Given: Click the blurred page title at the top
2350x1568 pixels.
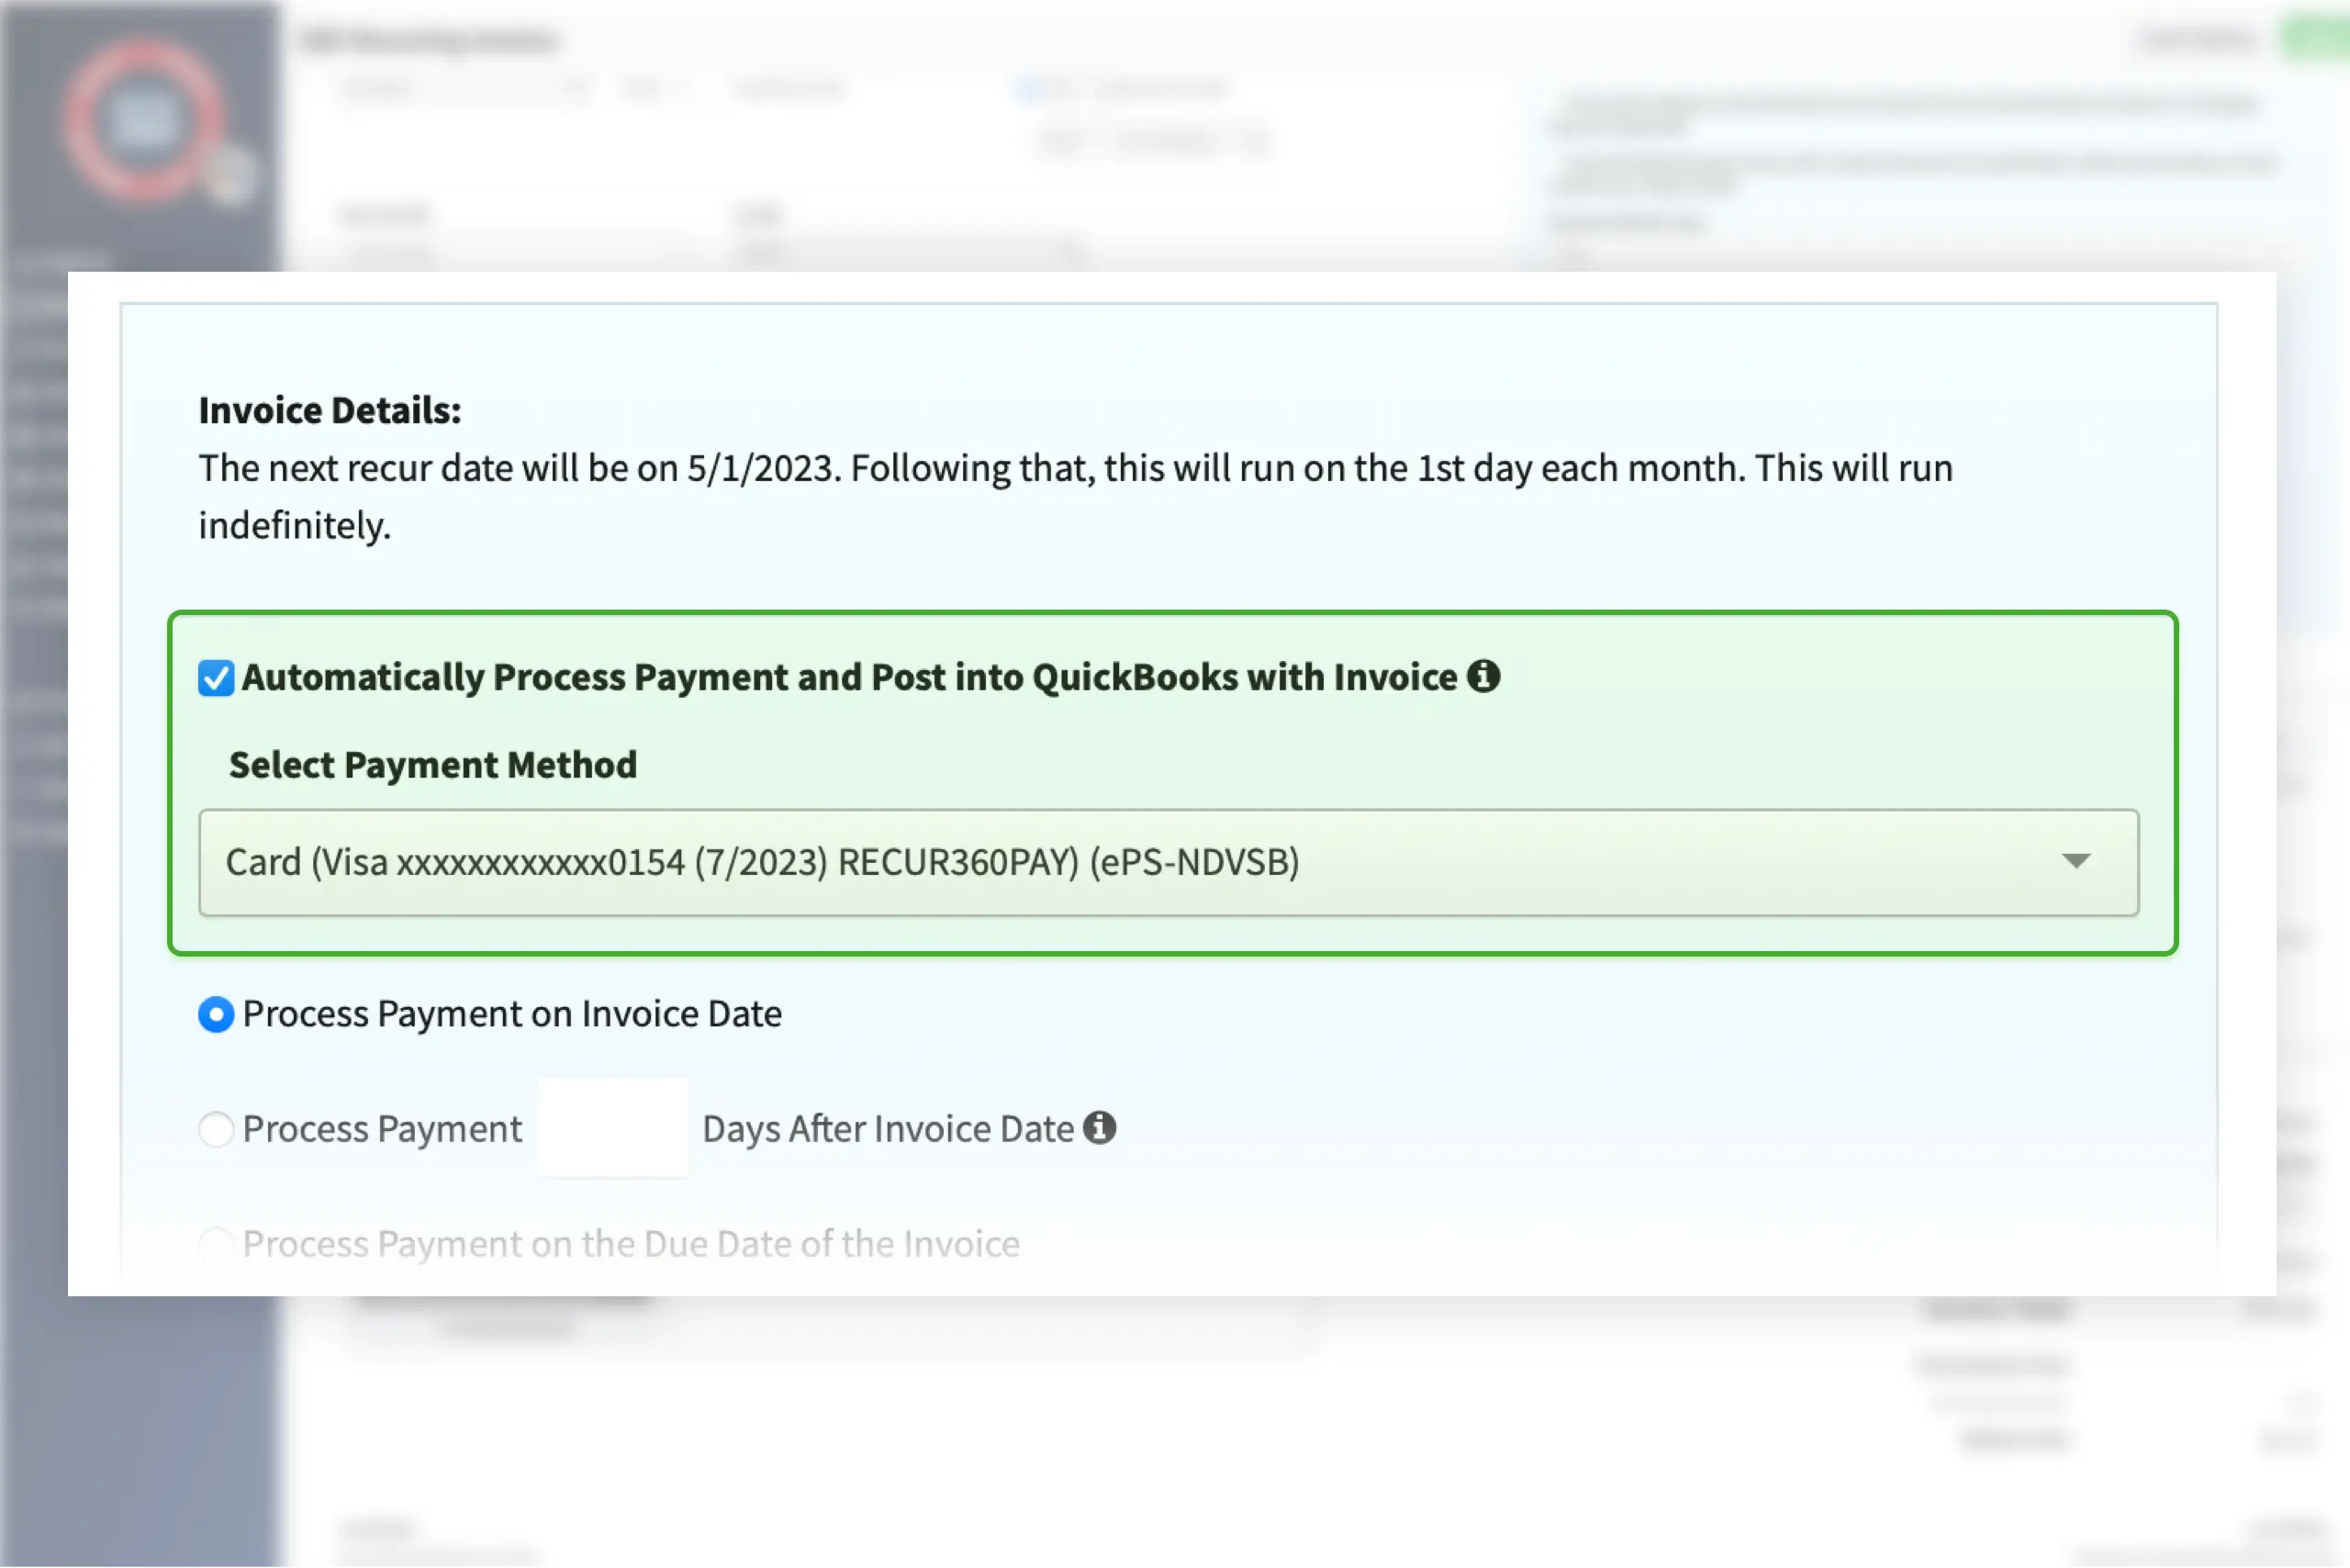Looking at the screenshot, I should (x=429, y=40).
